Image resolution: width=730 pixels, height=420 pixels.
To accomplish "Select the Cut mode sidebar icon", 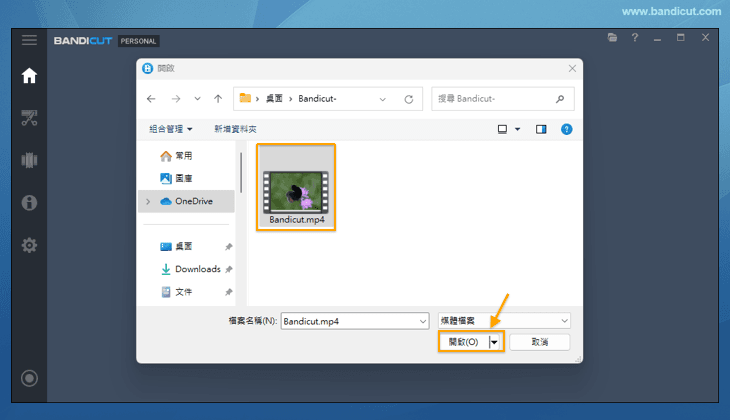I will tap(29, 118).
